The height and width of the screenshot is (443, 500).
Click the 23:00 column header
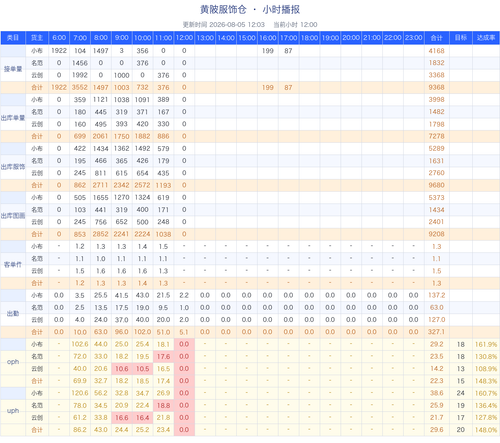(414, 38)
